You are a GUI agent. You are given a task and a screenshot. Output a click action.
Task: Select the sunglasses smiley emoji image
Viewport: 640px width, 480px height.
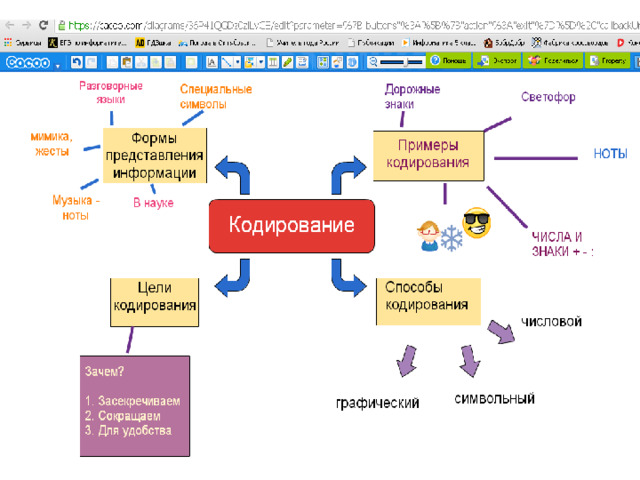click(476, 223)
